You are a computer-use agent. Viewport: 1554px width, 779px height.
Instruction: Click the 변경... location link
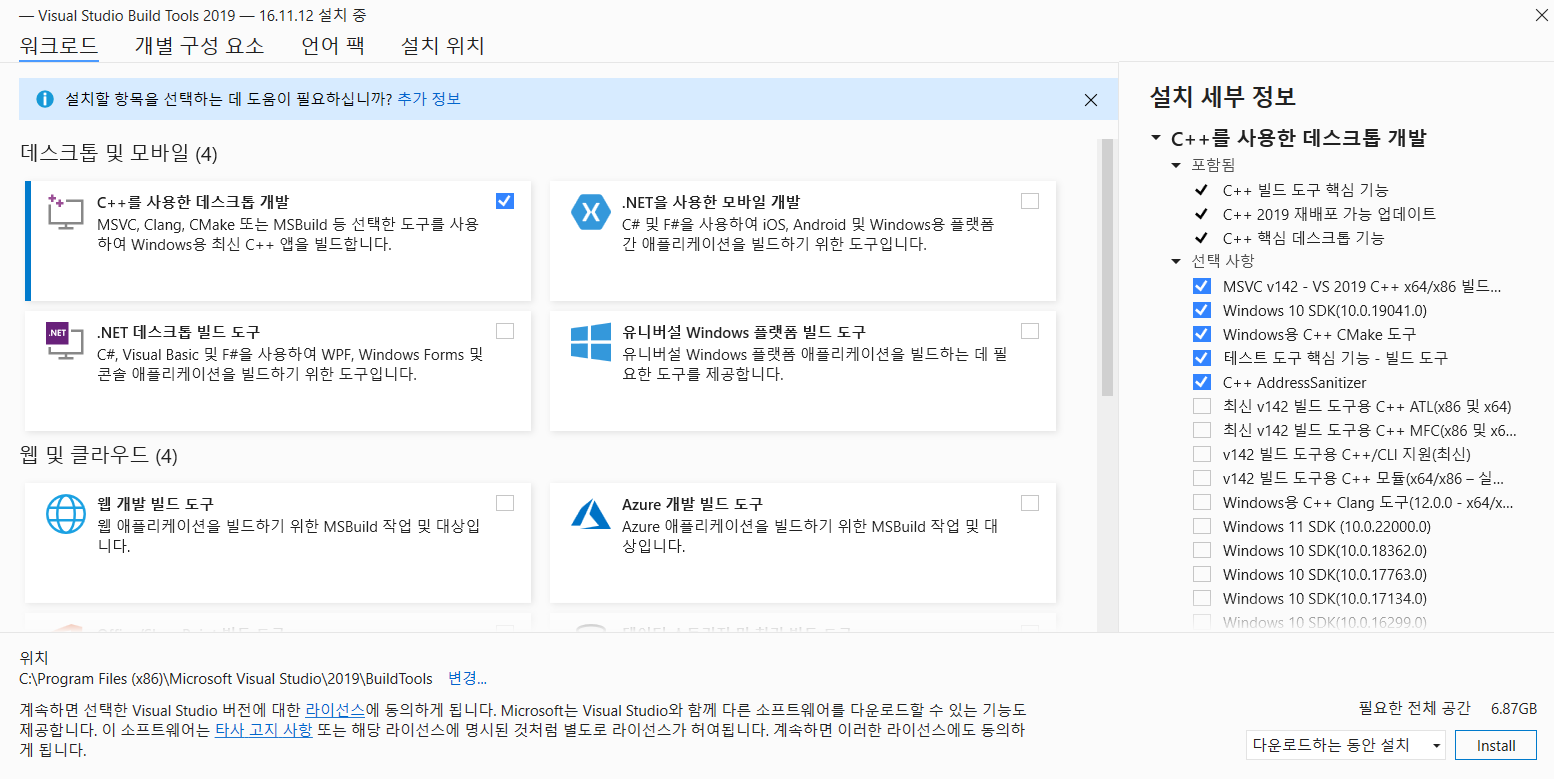coord(467,679)
